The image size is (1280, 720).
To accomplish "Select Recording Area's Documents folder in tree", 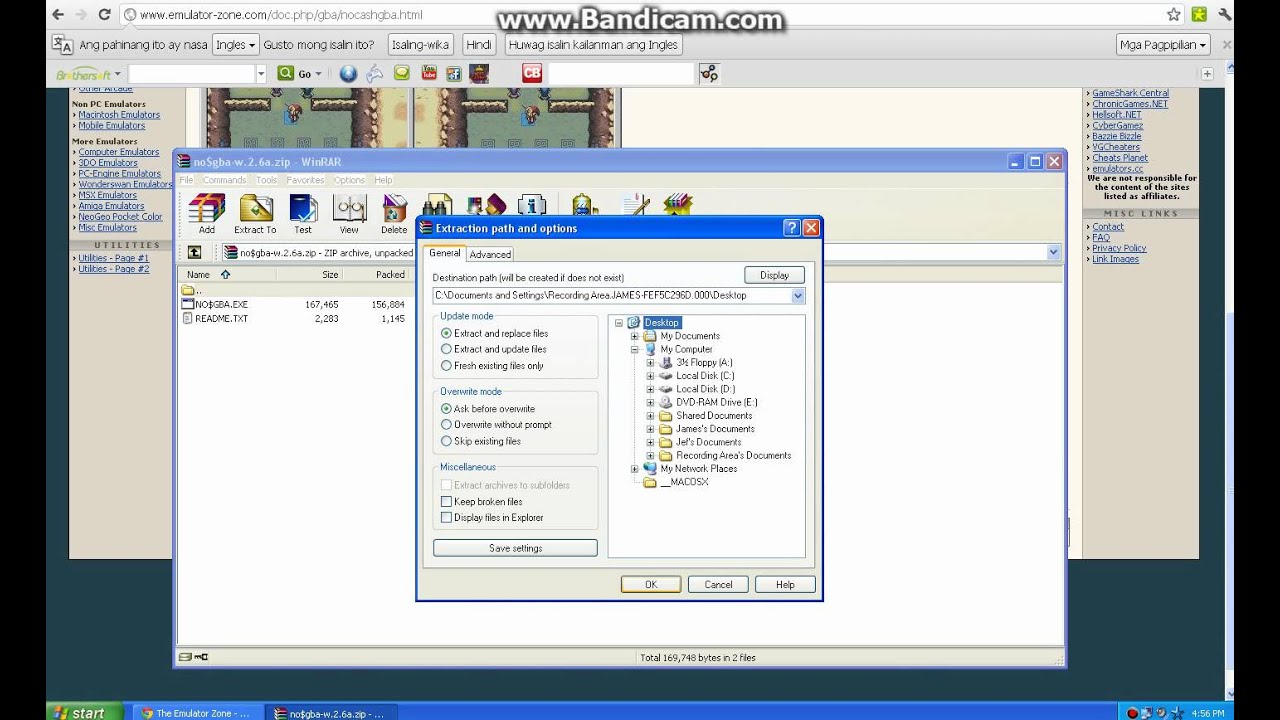I will tap(733, 455).
